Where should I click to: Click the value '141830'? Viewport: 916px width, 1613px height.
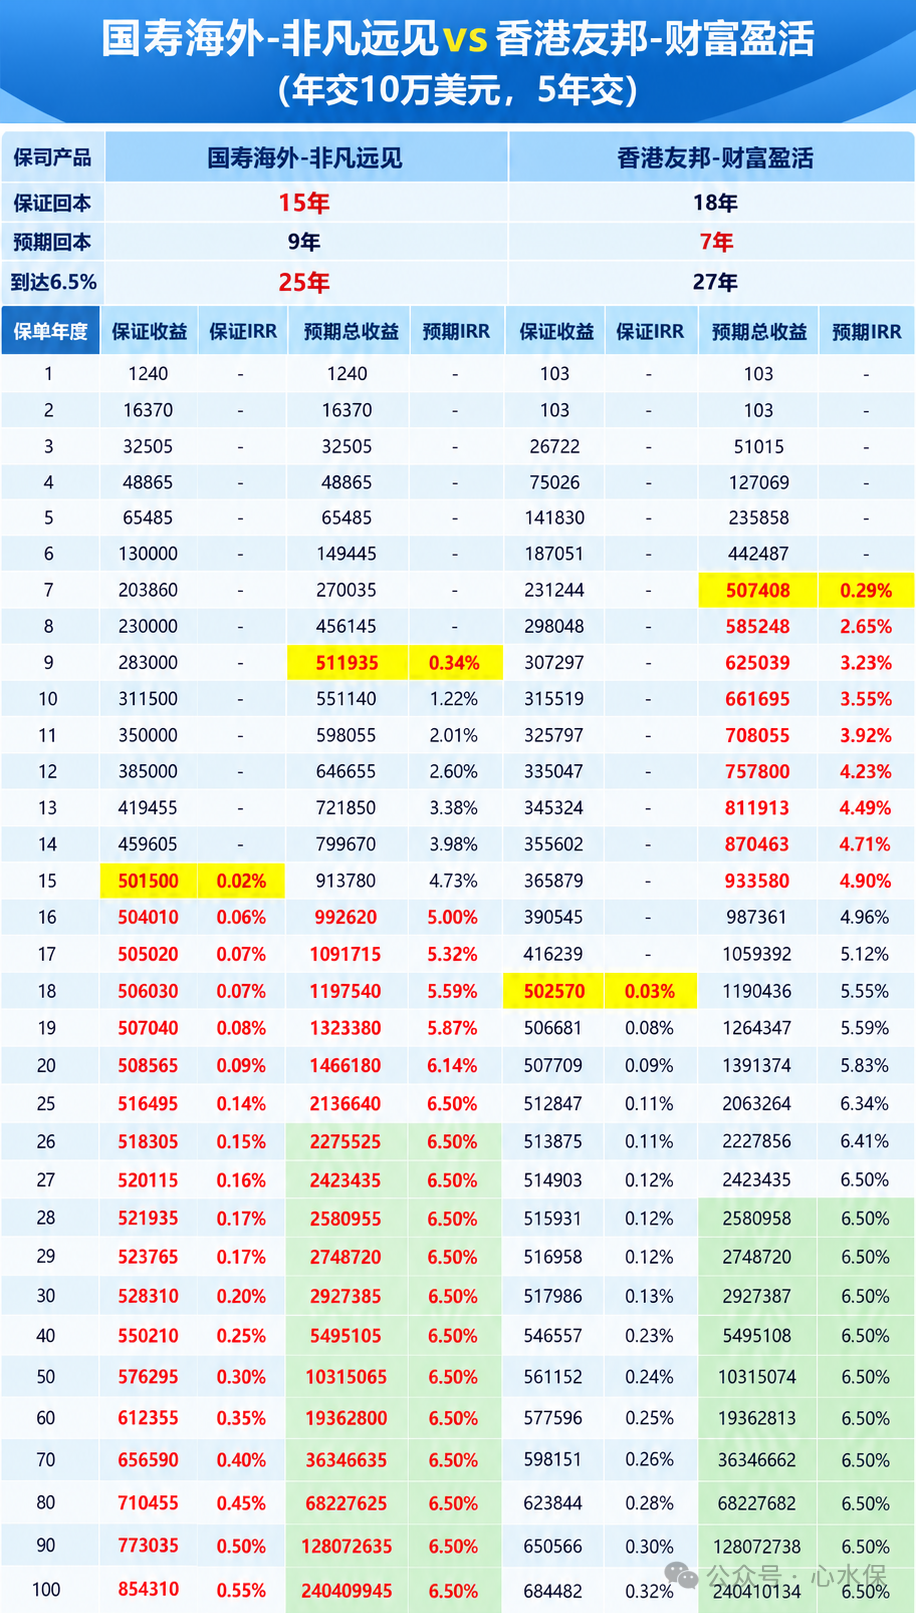click(x=553, y=518)
